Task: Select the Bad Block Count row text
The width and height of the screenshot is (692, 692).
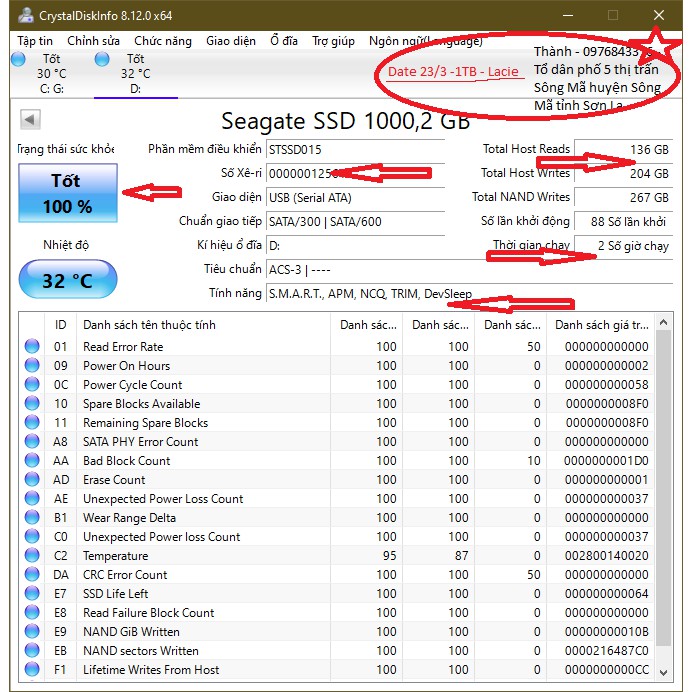Action: (x=127, y=461)
